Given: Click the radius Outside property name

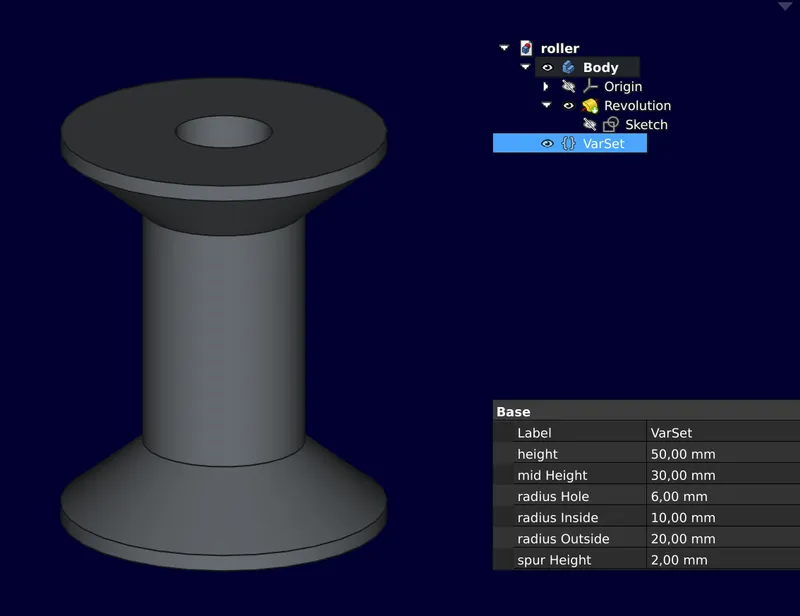Looking at the screenshot, I should (563, 538).
